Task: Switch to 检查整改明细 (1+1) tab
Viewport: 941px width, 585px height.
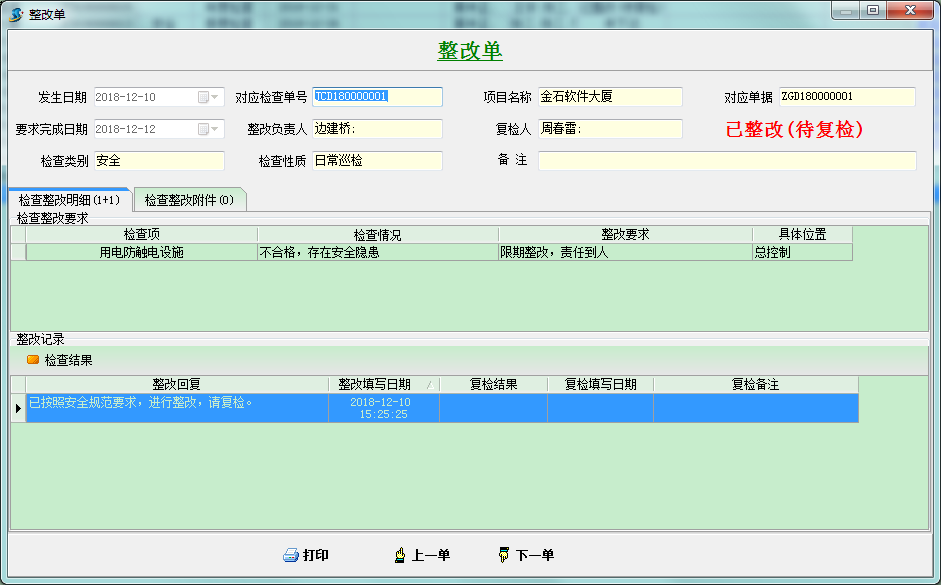Action: point(70,200)
